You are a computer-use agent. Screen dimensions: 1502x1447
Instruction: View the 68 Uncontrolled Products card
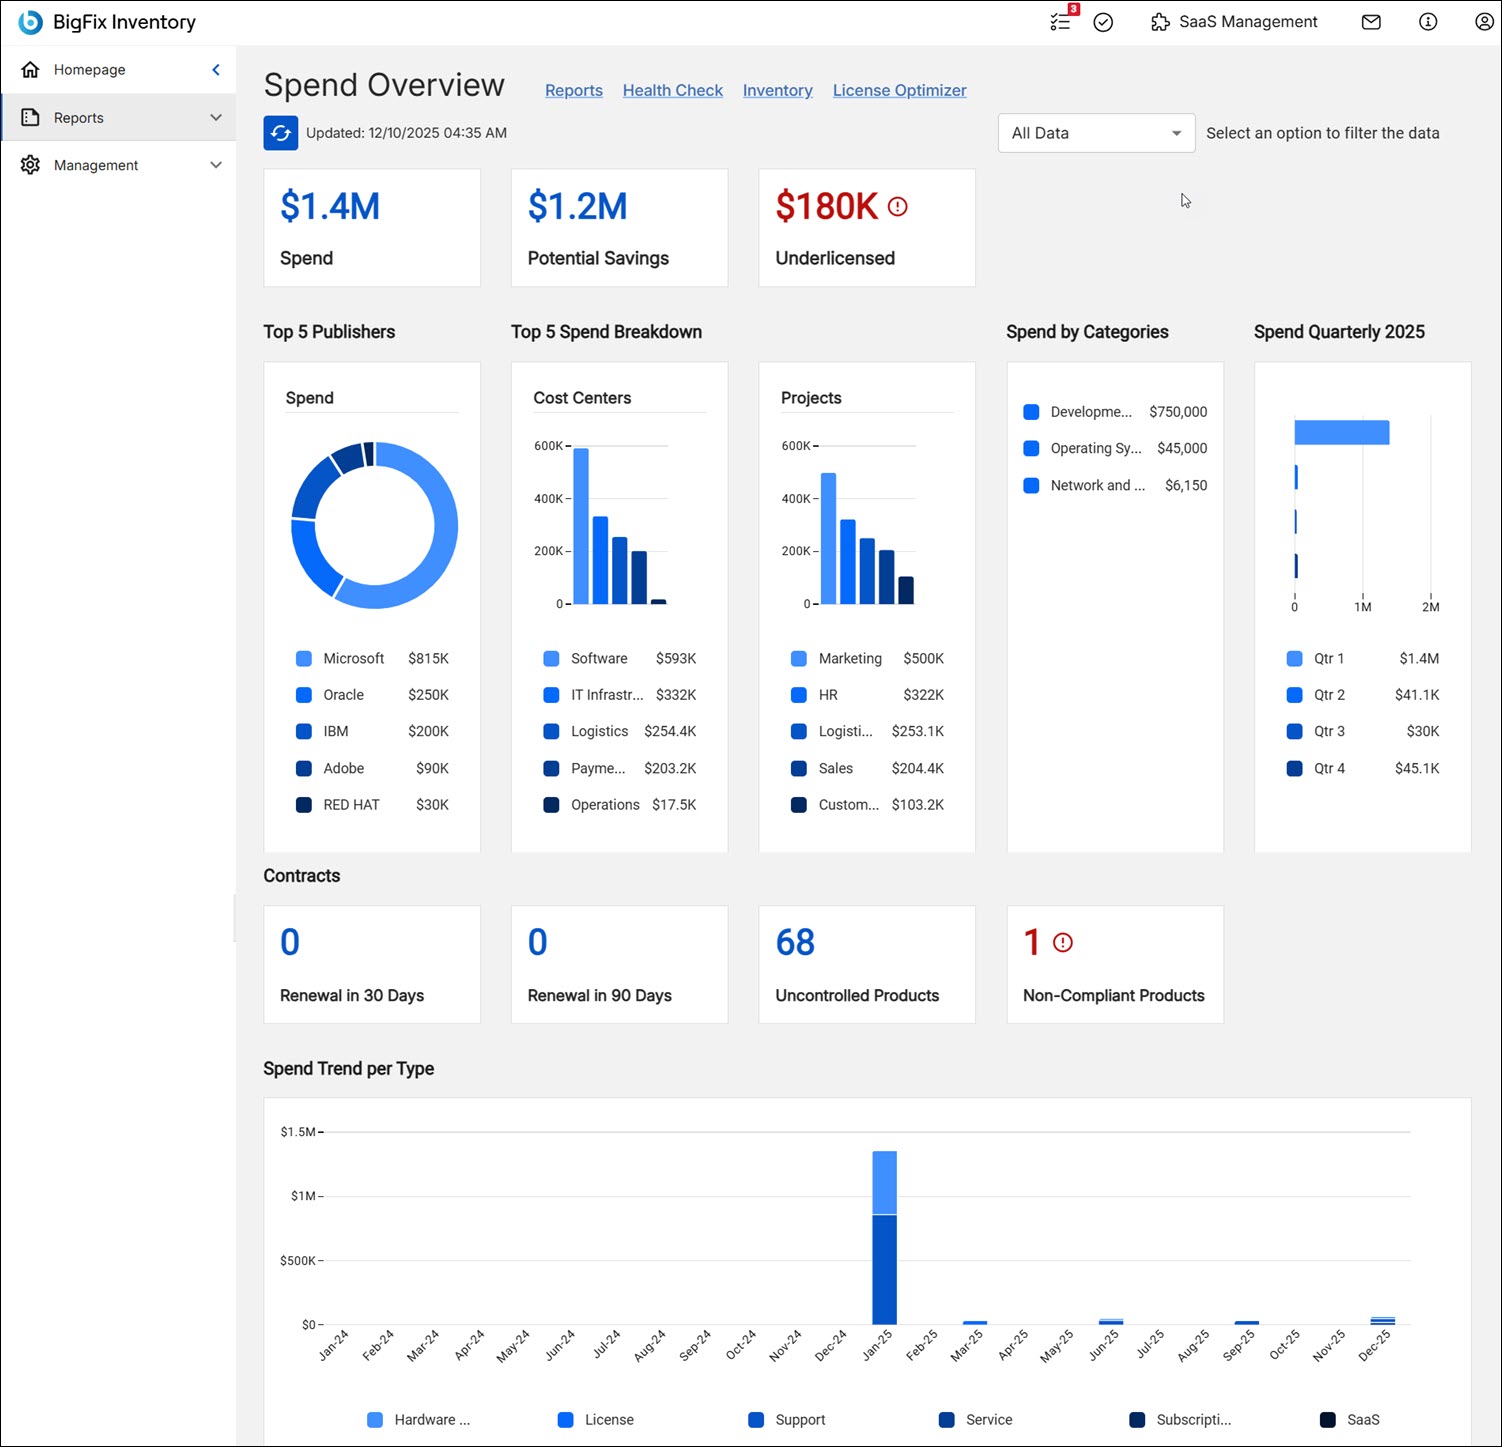click(867, 965)
